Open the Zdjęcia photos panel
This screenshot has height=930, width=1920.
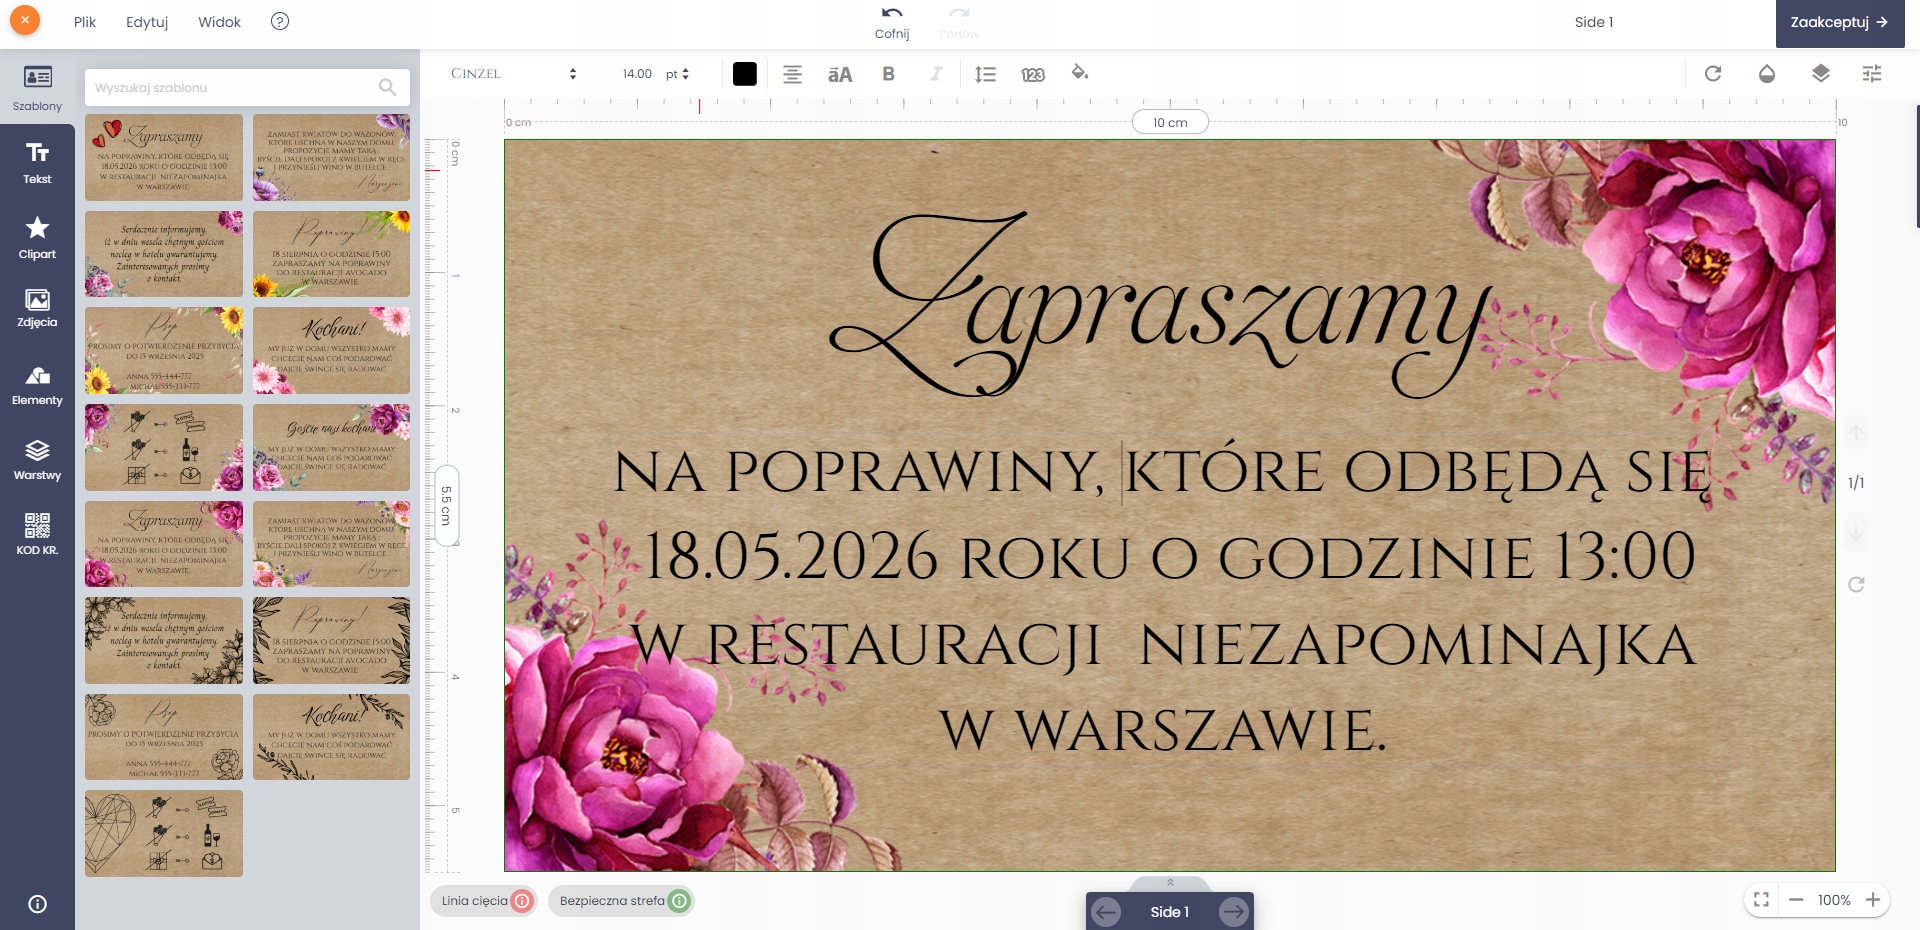[37, 308]
